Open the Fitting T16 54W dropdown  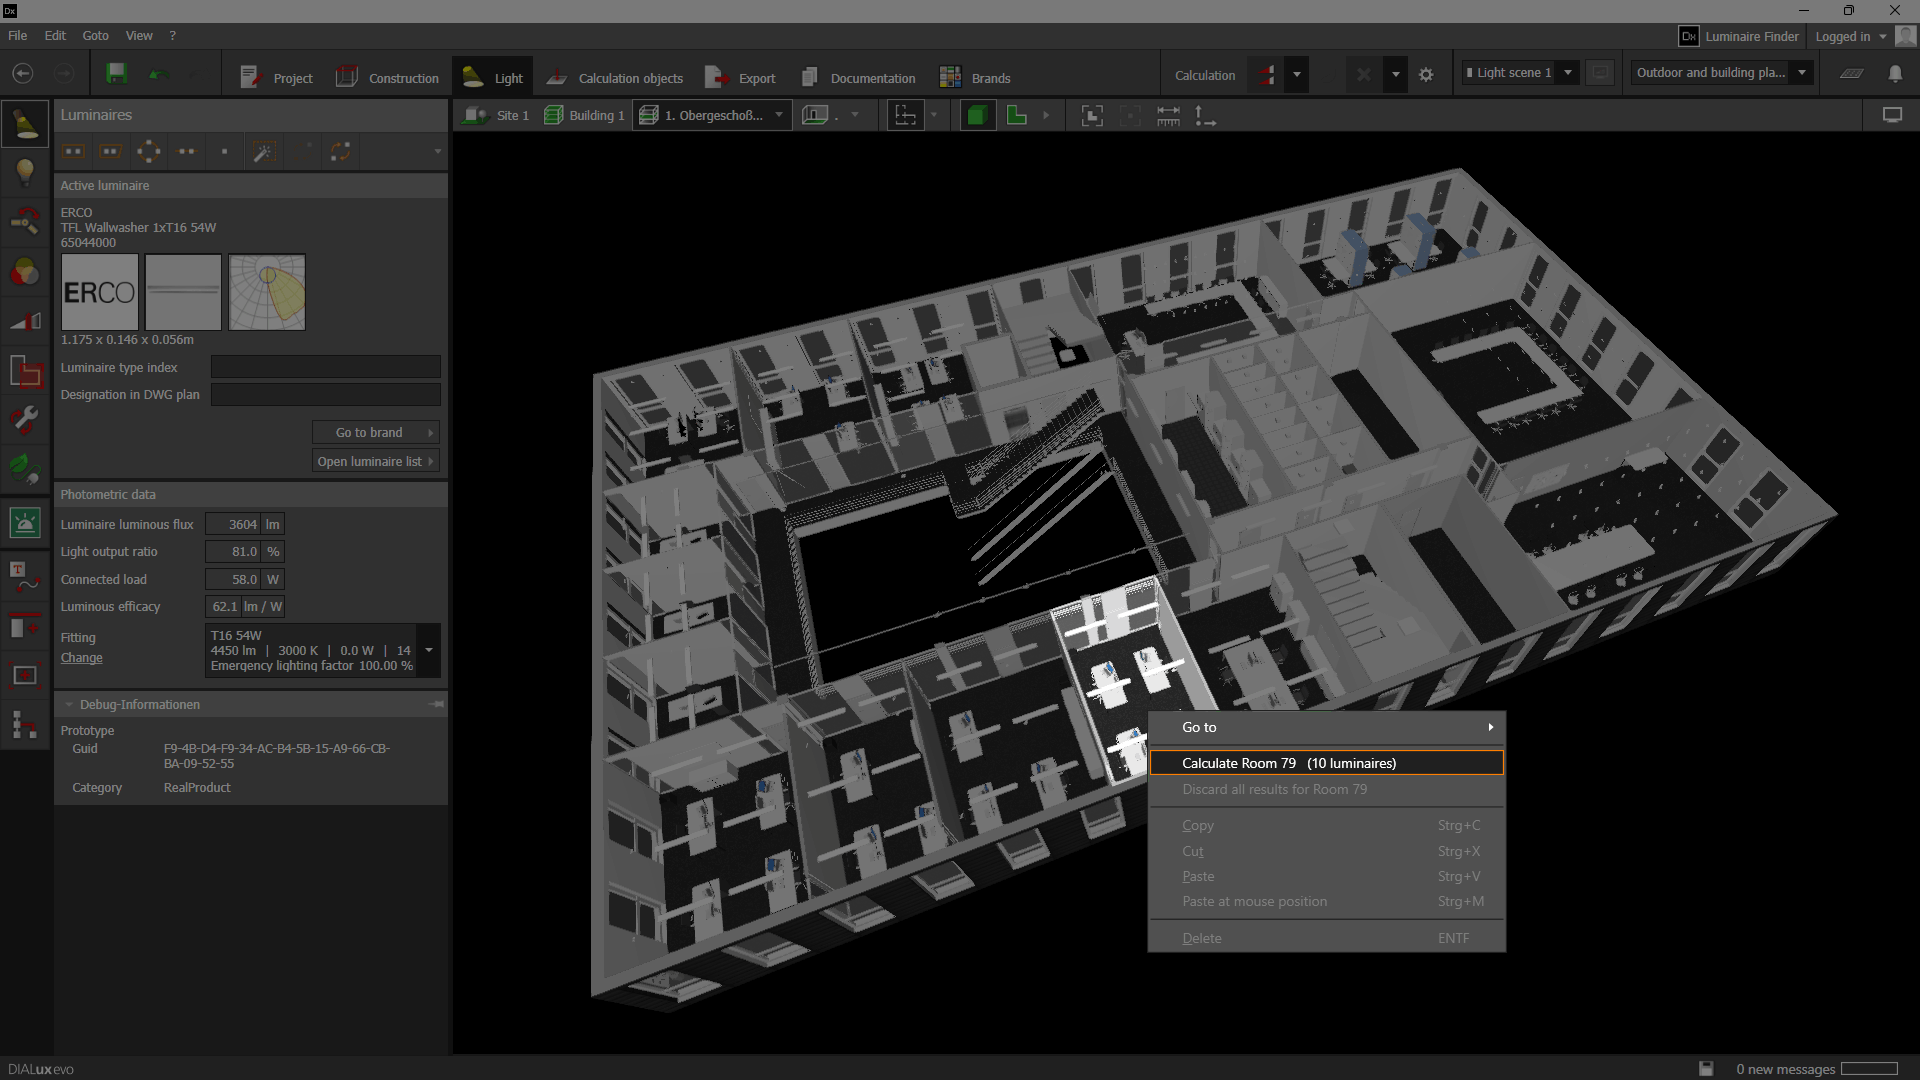(428, 651)
